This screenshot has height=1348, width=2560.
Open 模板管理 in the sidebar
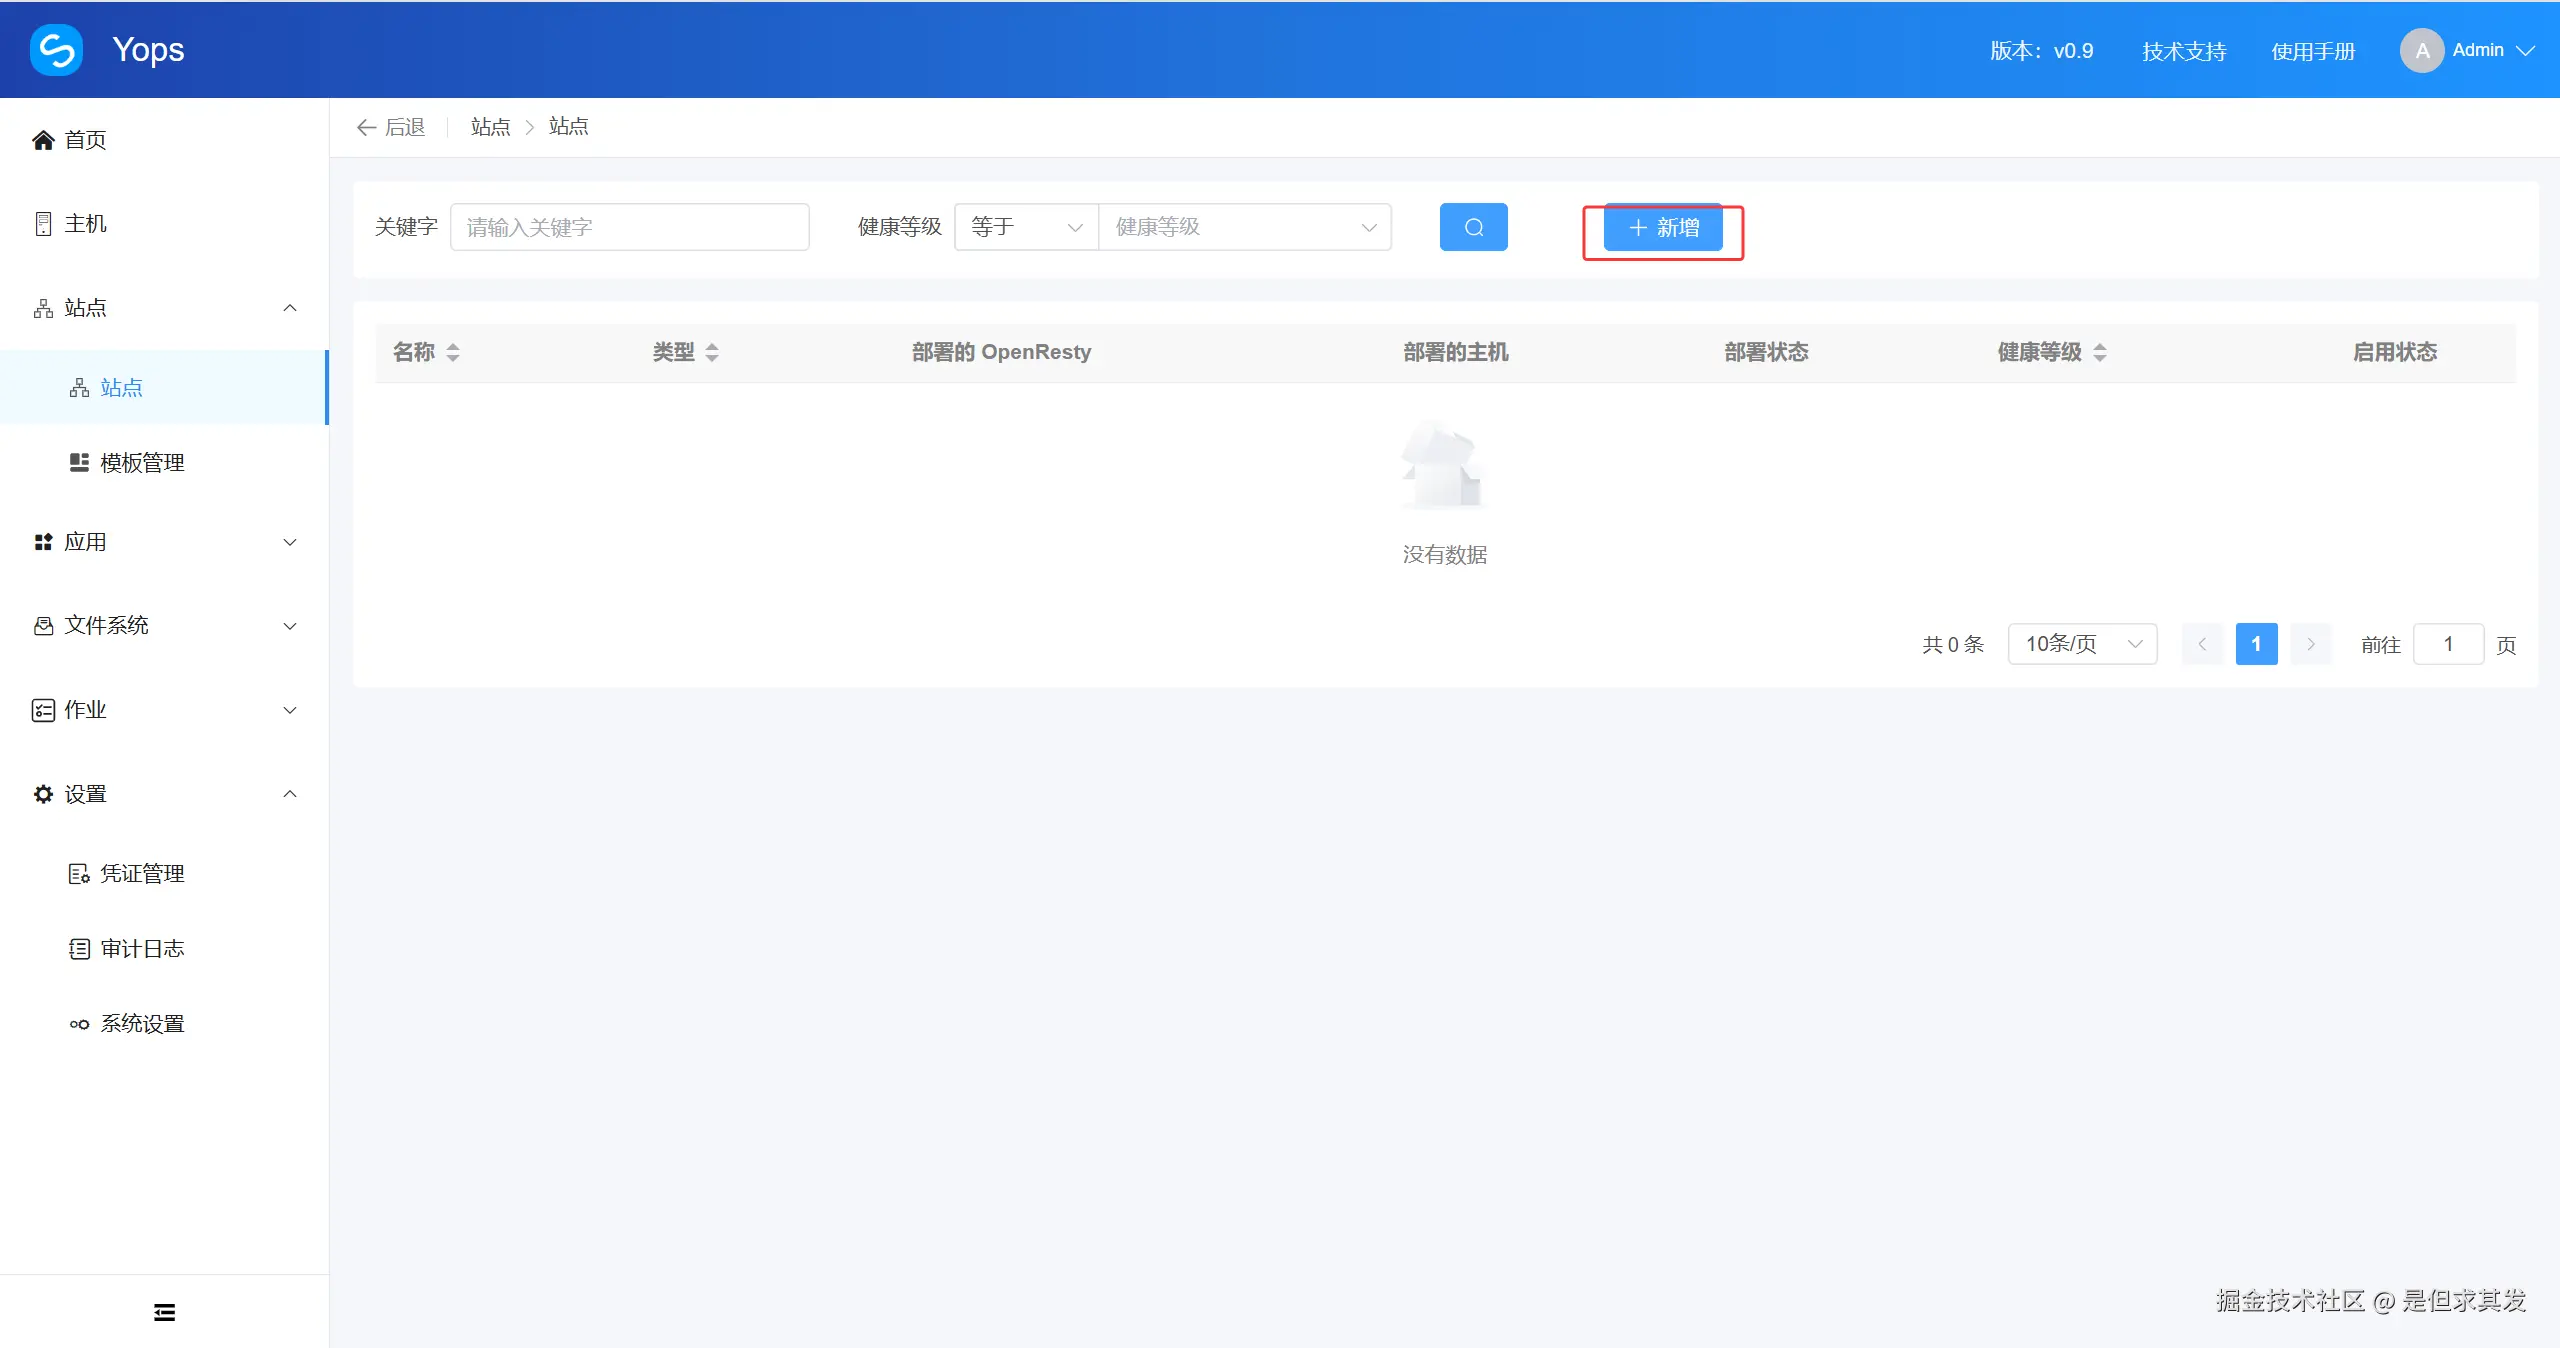(x=142, y=463)
